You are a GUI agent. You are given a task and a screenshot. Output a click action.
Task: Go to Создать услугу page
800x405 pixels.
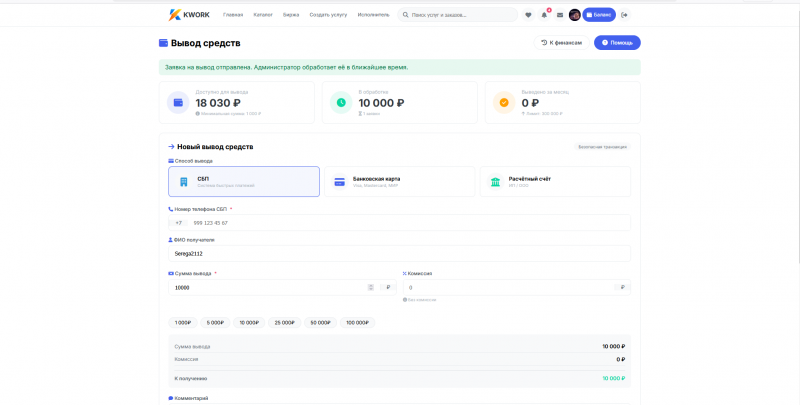tap(328, 15)
